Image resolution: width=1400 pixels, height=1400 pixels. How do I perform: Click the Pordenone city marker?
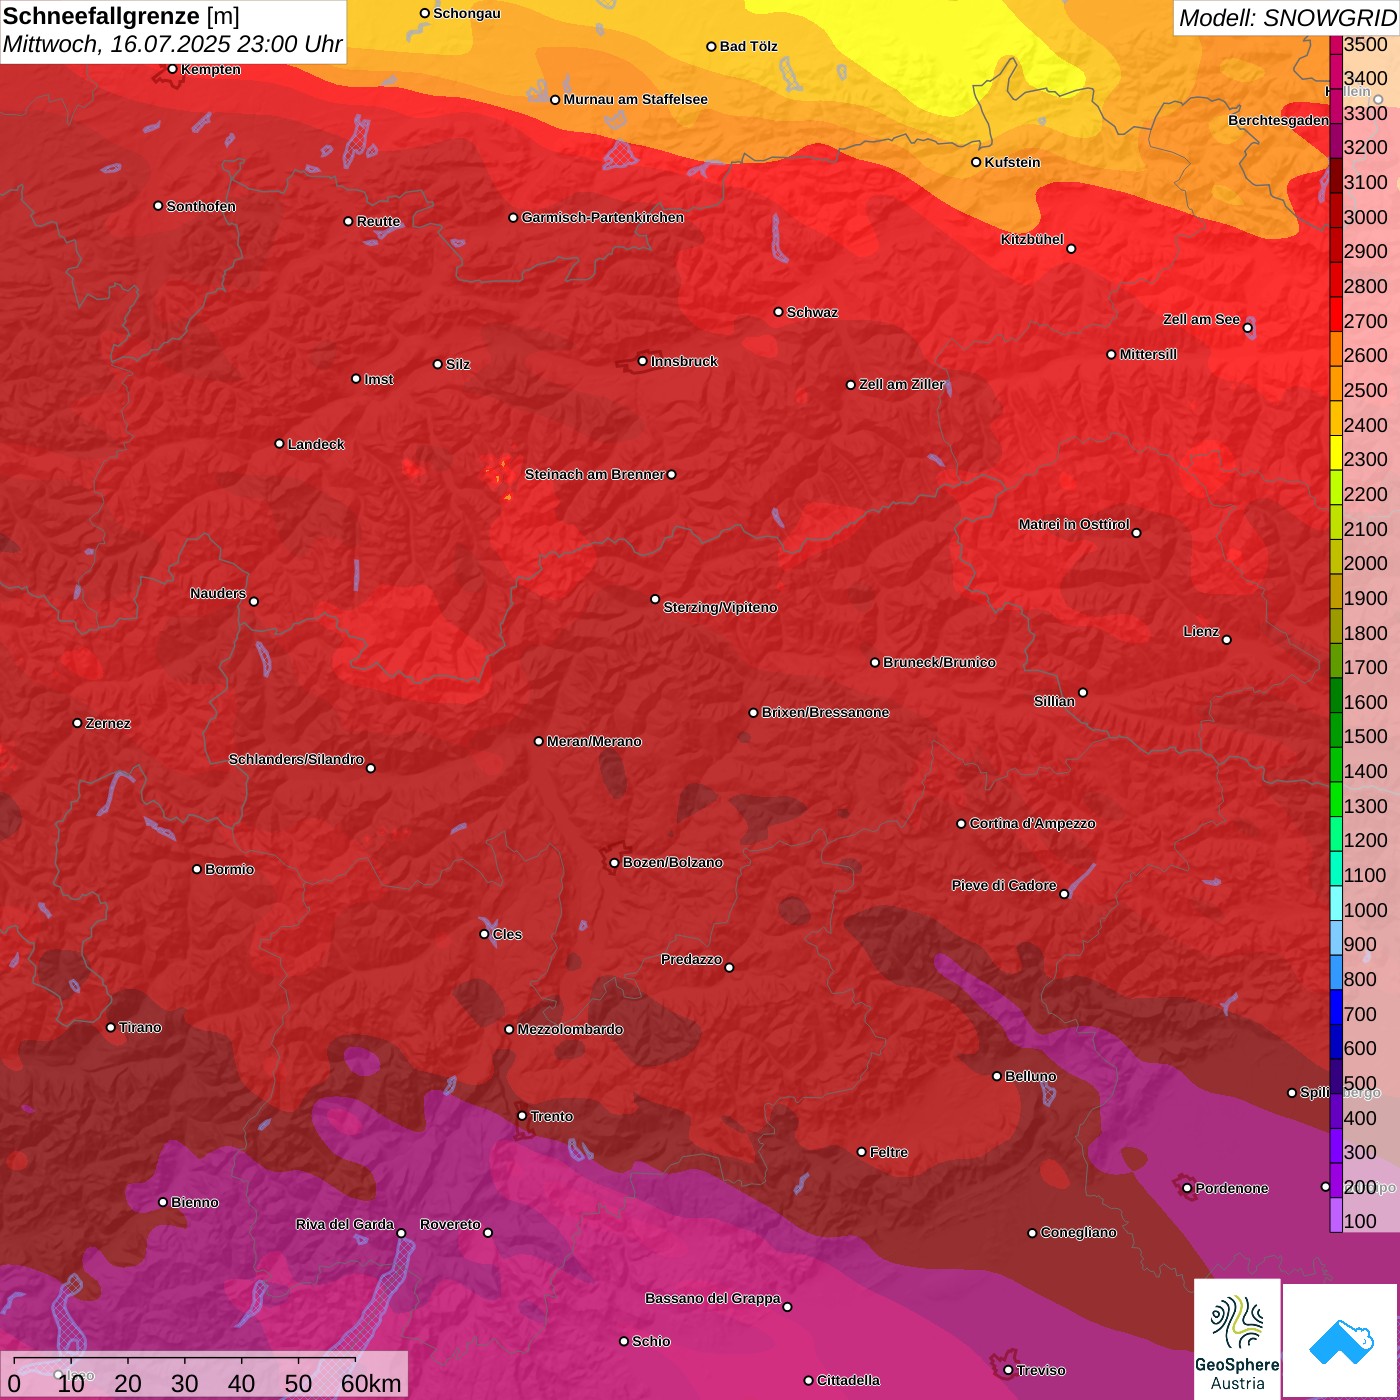[1187, 1188]
